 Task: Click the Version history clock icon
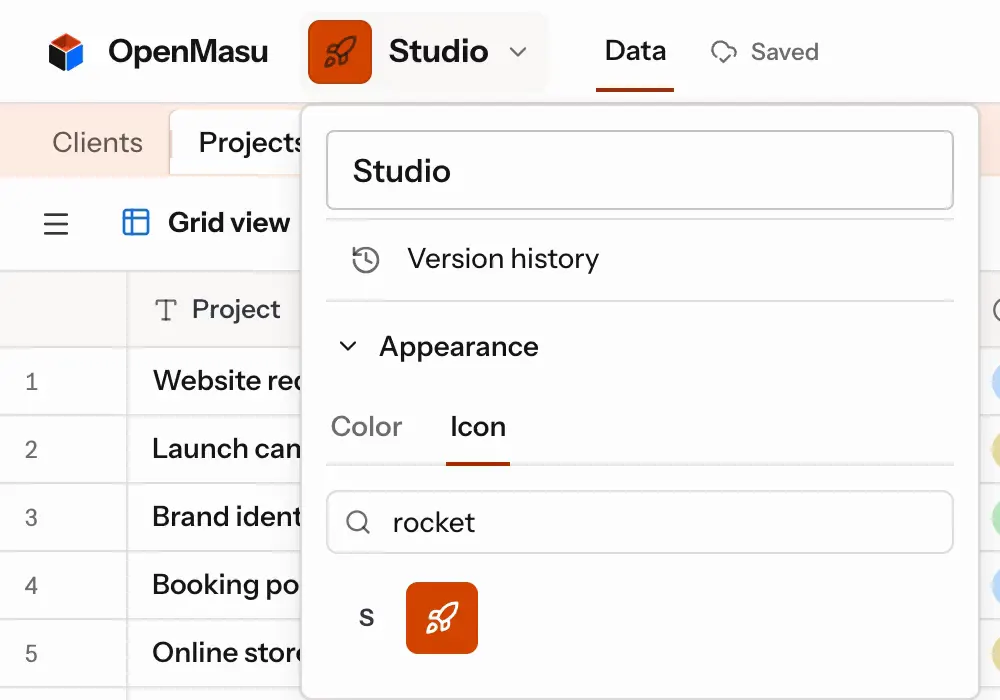[x=366, y=259]
